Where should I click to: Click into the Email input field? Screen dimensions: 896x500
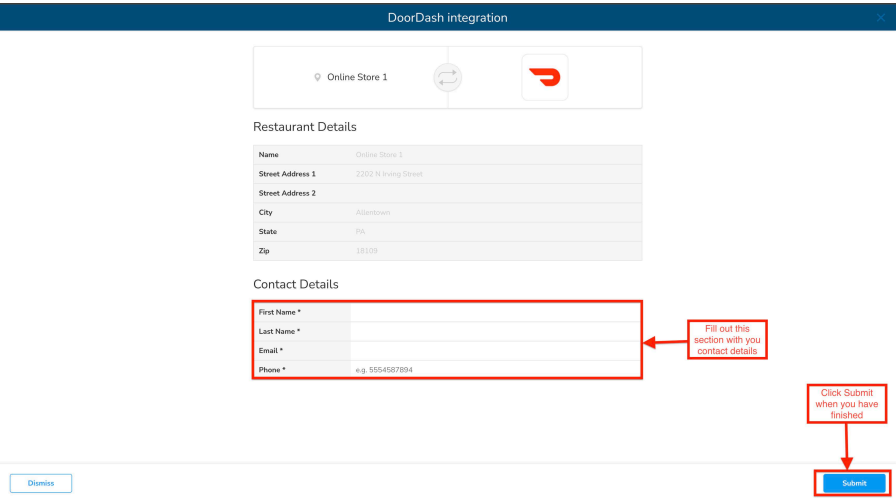click(494, 350)
